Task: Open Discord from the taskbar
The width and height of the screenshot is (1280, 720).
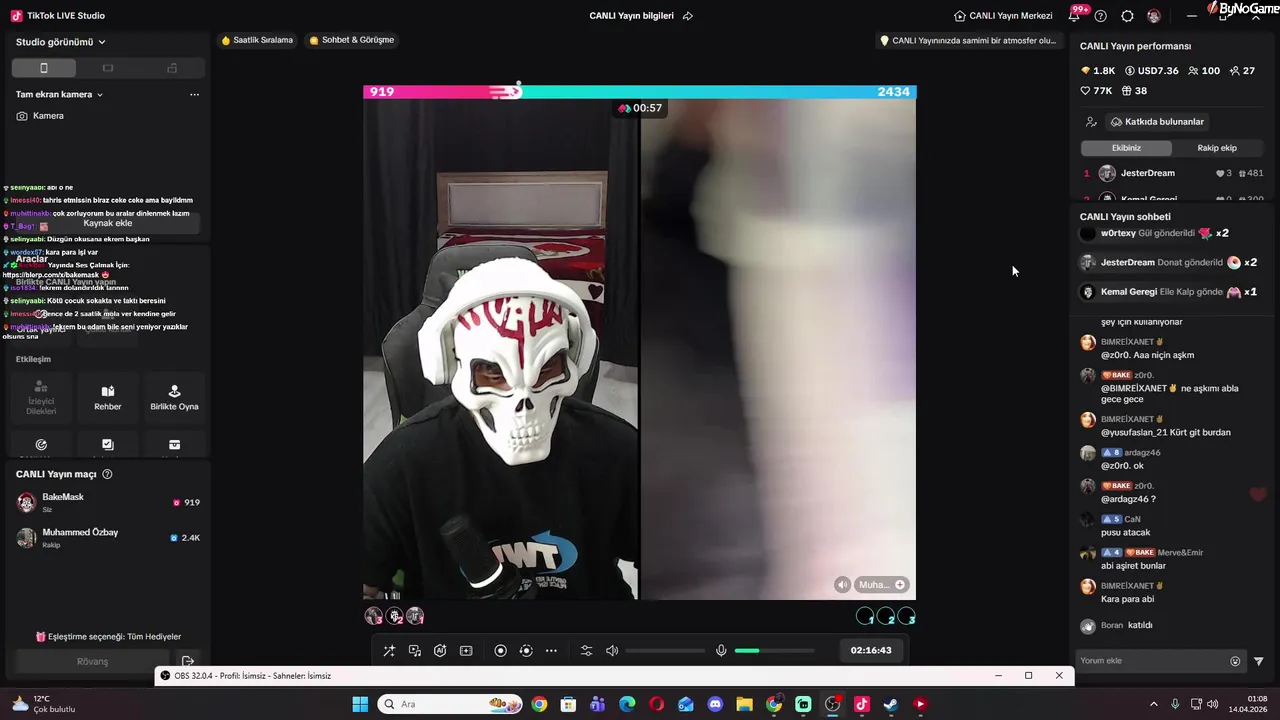Action: click(715, 704)
